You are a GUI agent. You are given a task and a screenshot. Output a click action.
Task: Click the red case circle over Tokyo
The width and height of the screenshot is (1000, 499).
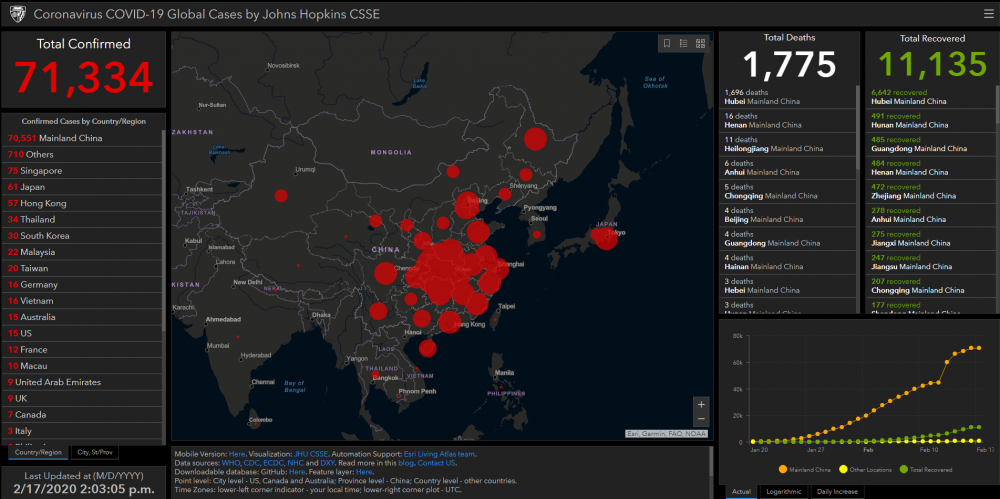607,239
